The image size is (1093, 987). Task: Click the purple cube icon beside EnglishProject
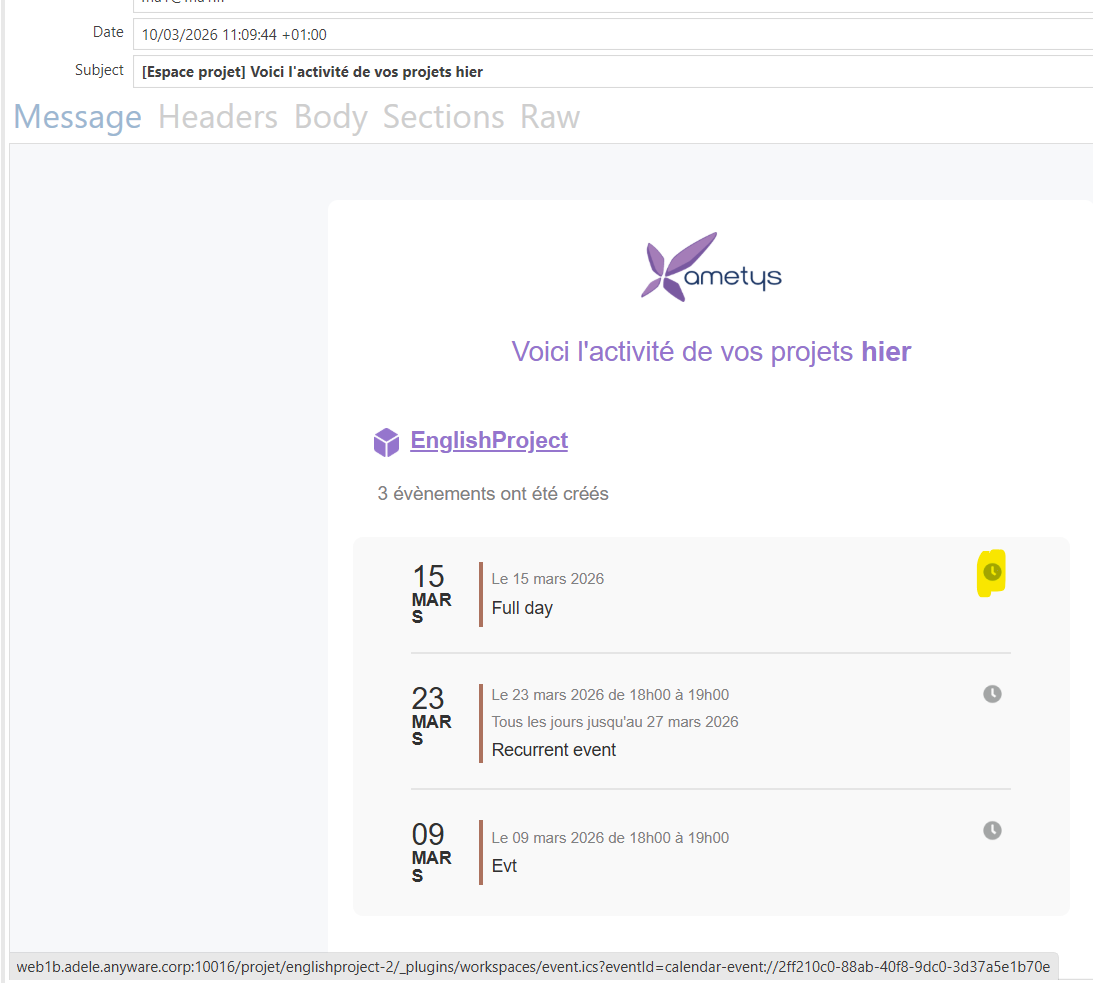pyautogui.click(x=386, y=442)
